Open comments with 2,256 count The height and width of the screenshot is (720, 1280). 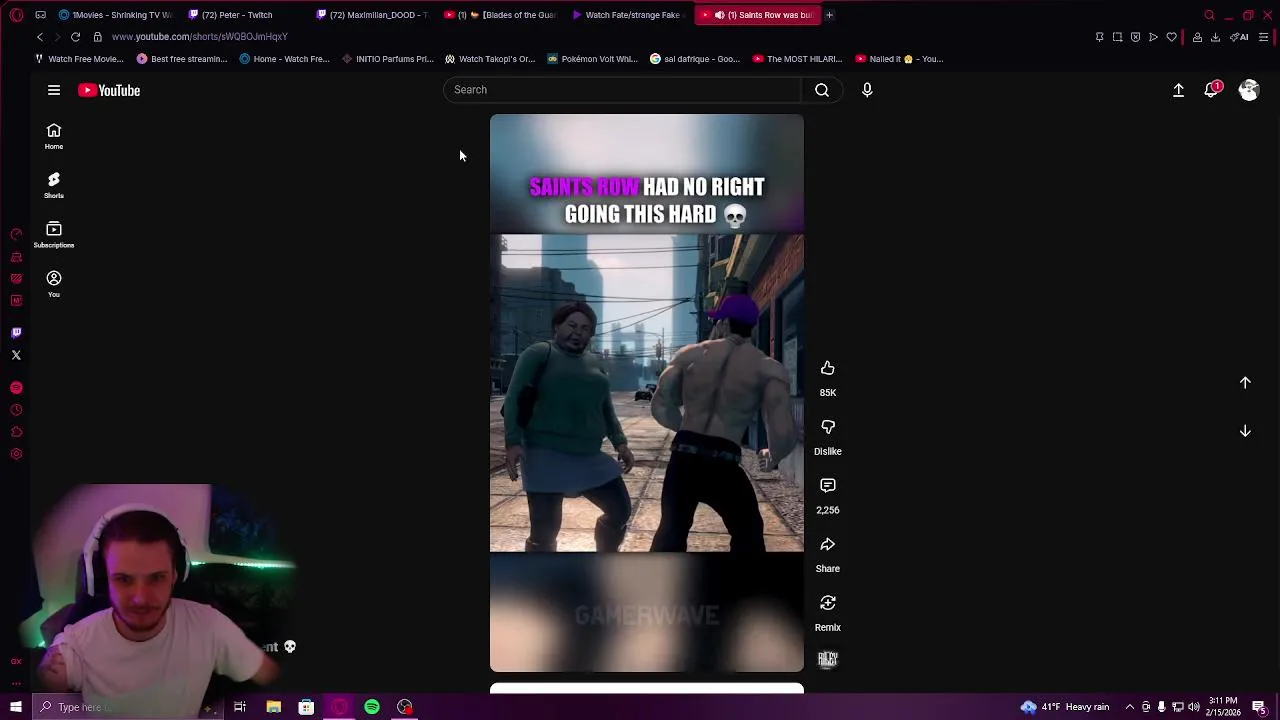tap(828, 486)
